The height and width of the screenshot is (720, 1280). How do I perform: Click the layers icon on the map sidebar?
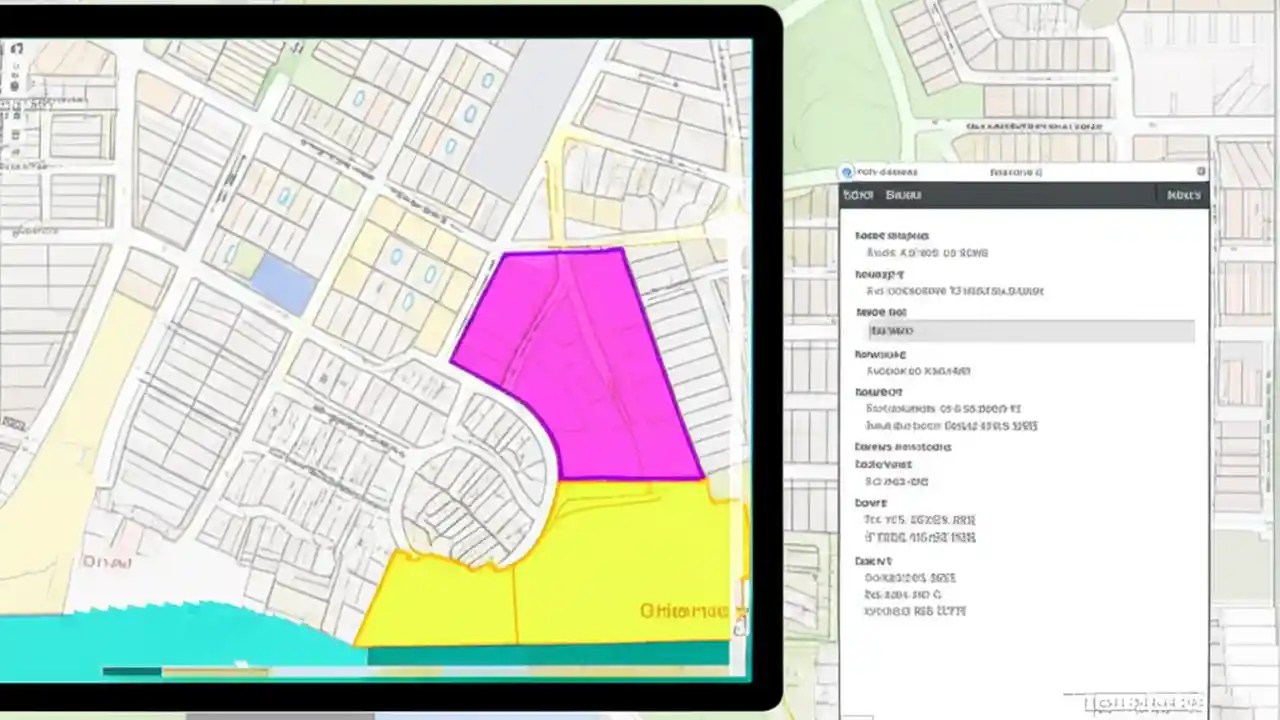[x=15, y=84]
